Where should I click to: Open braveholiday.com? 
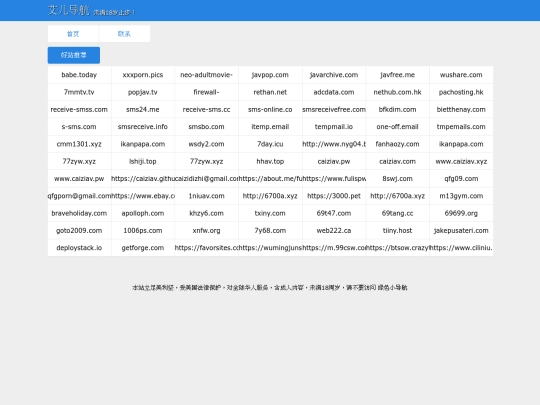click(x=79, y=213)
